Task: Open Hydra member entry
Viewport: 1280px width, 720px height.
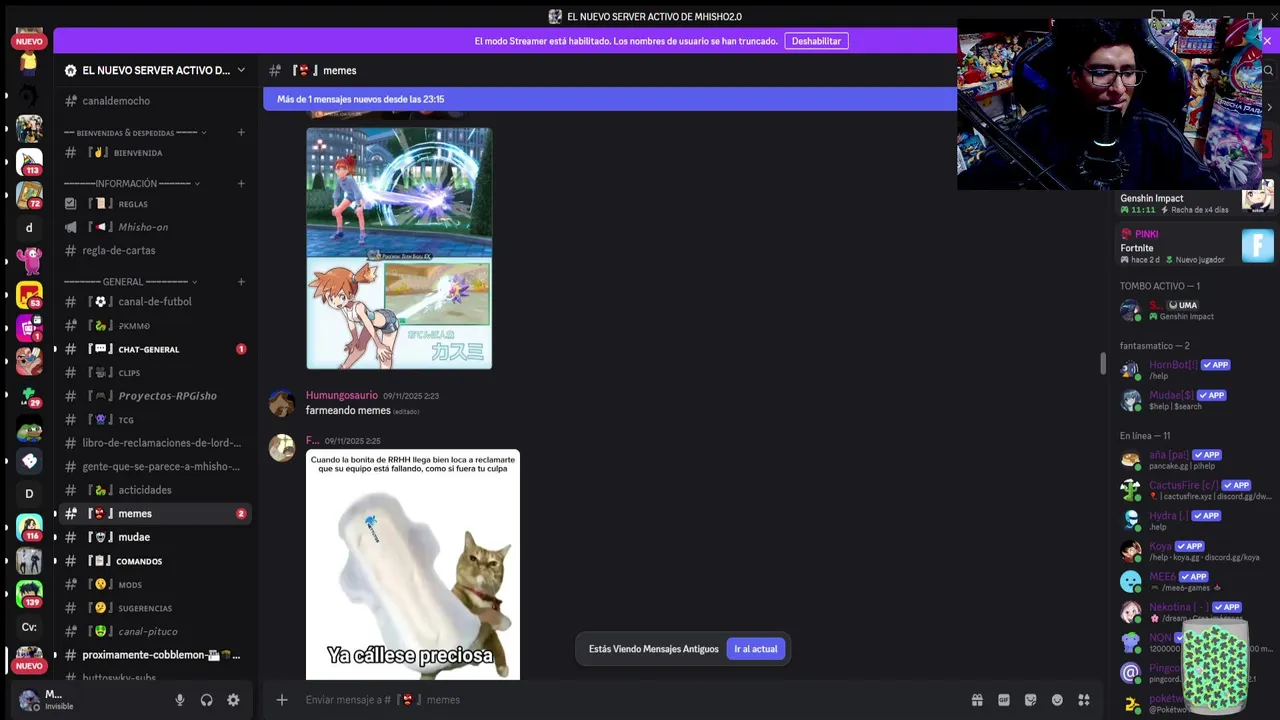Action: click(1195, 520)
